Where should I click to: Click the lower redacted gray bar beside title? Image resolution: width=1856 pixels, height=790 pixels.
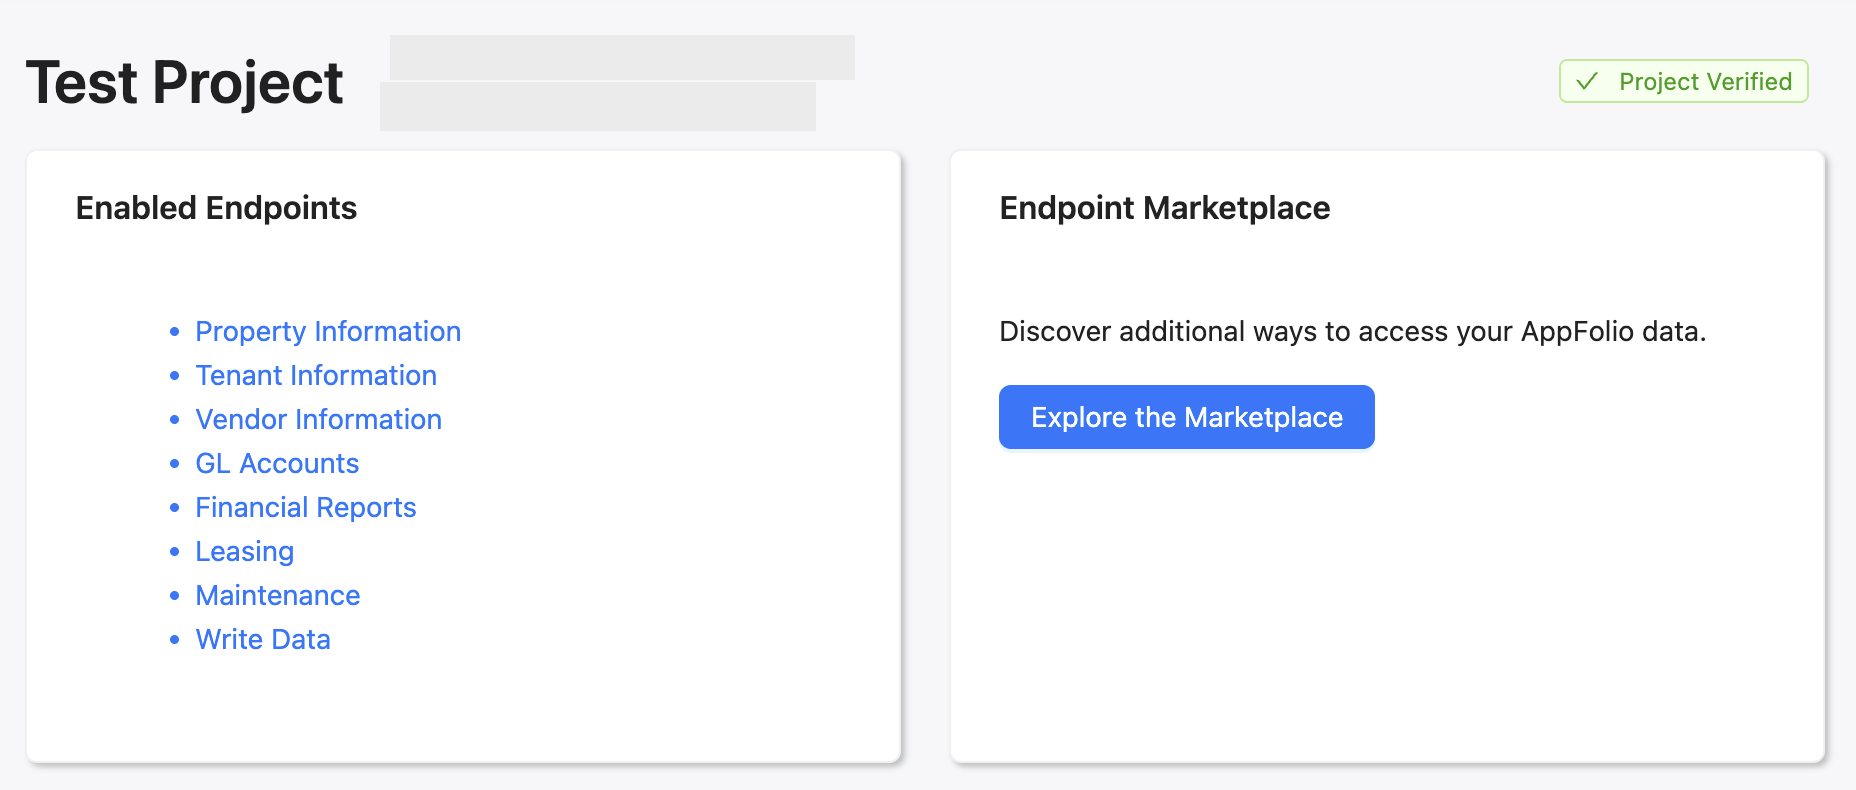[597, 106]
